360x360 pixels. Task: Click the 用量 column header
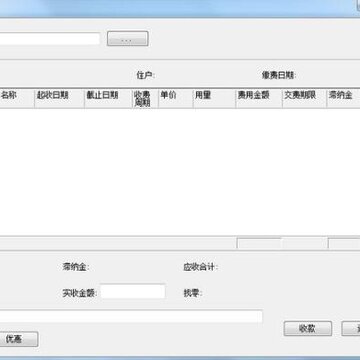pos(214,99)
